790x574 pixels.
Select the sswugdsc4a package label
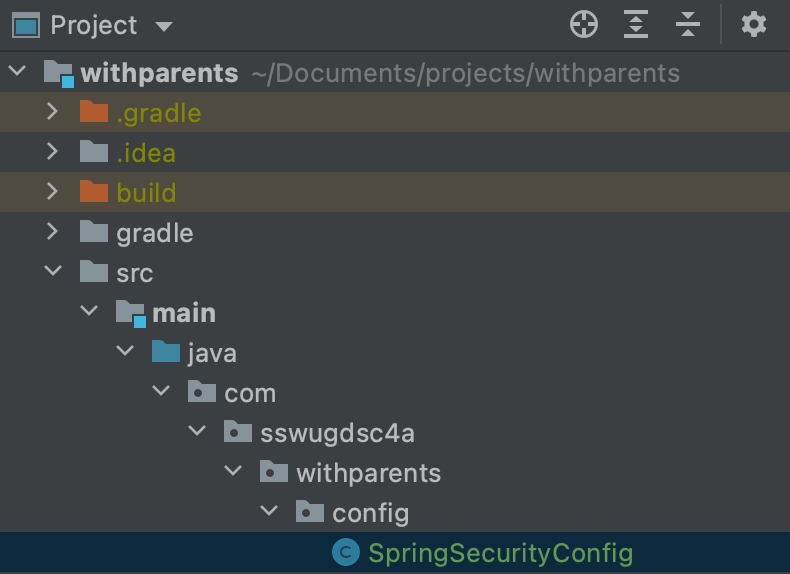pos(338,433)
